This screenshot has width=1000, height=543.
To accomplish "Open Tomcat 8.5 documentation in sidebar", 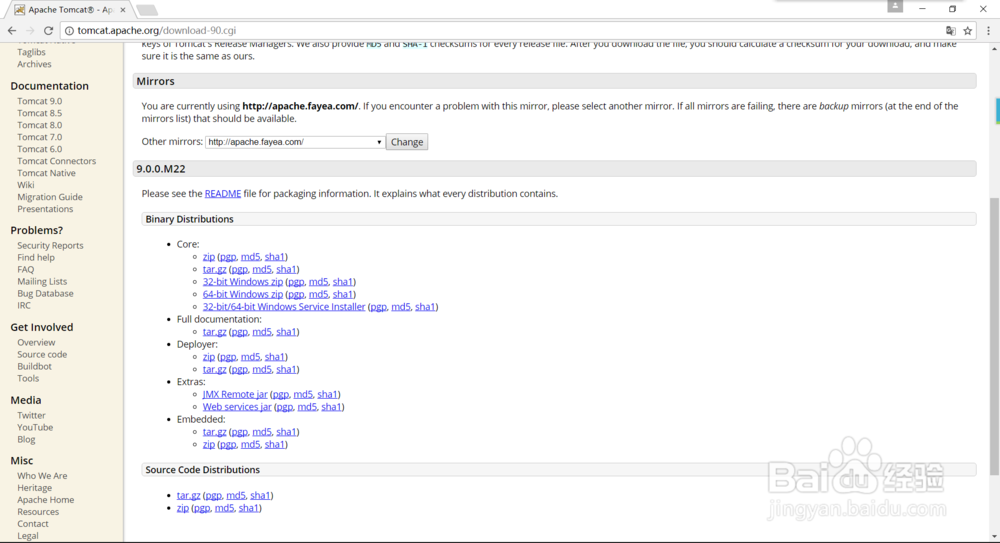I will click(x=40, y=113).
